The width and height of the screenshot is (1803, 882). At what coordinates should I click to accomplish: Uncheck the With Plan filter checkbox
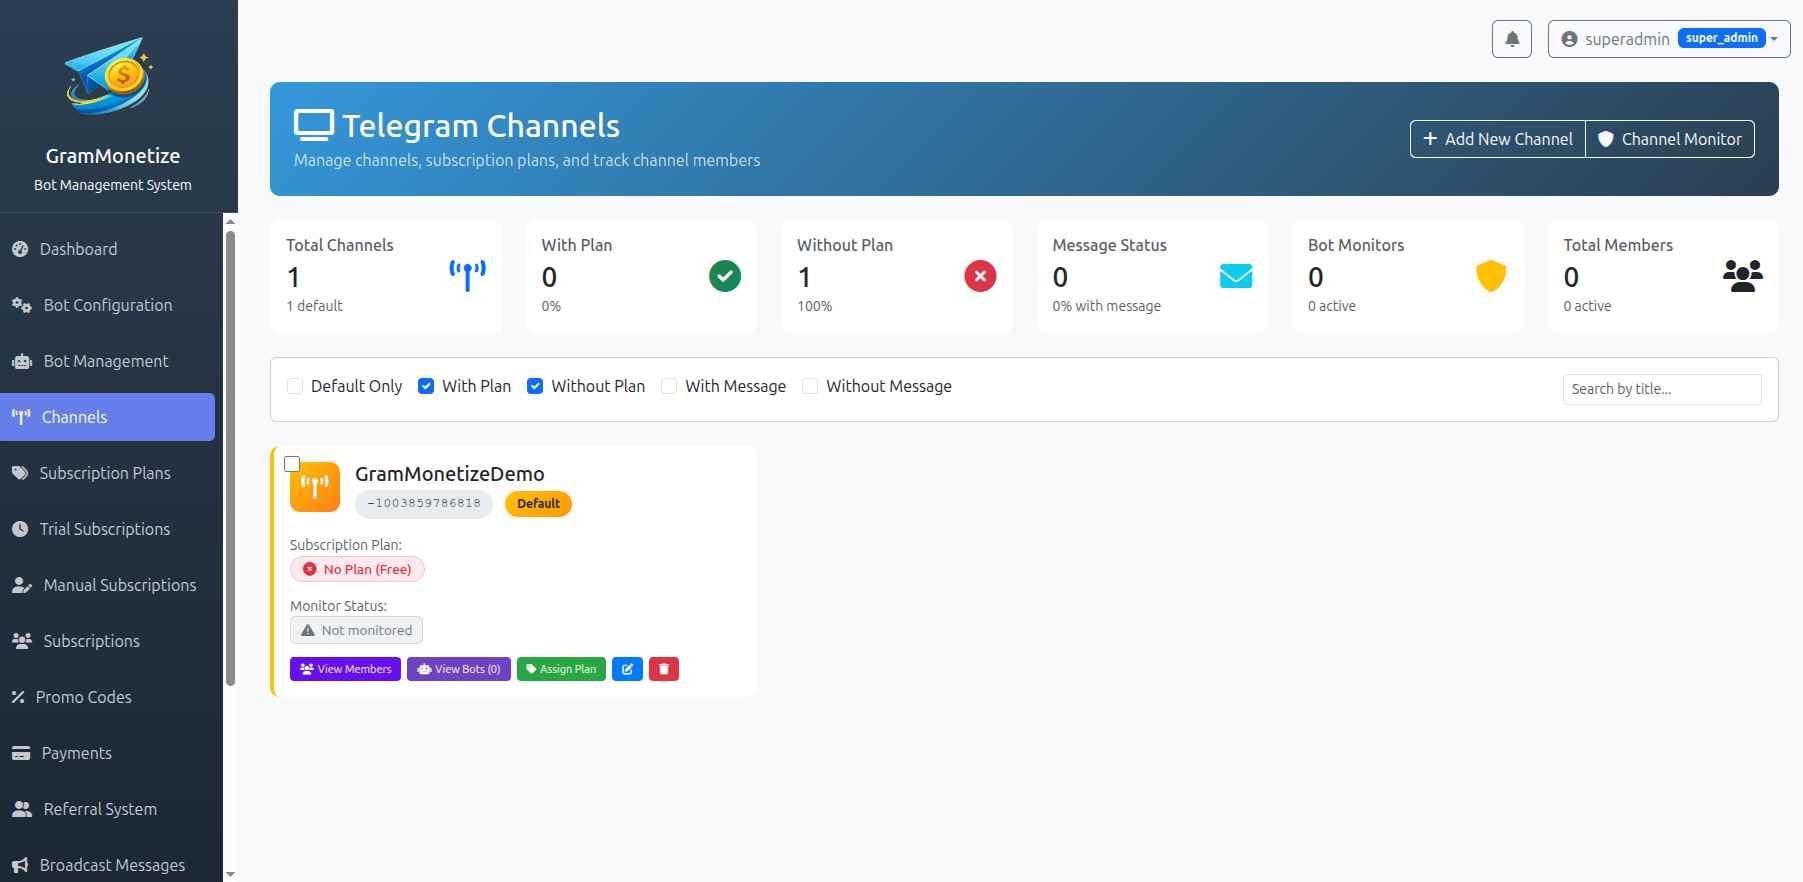426,386
